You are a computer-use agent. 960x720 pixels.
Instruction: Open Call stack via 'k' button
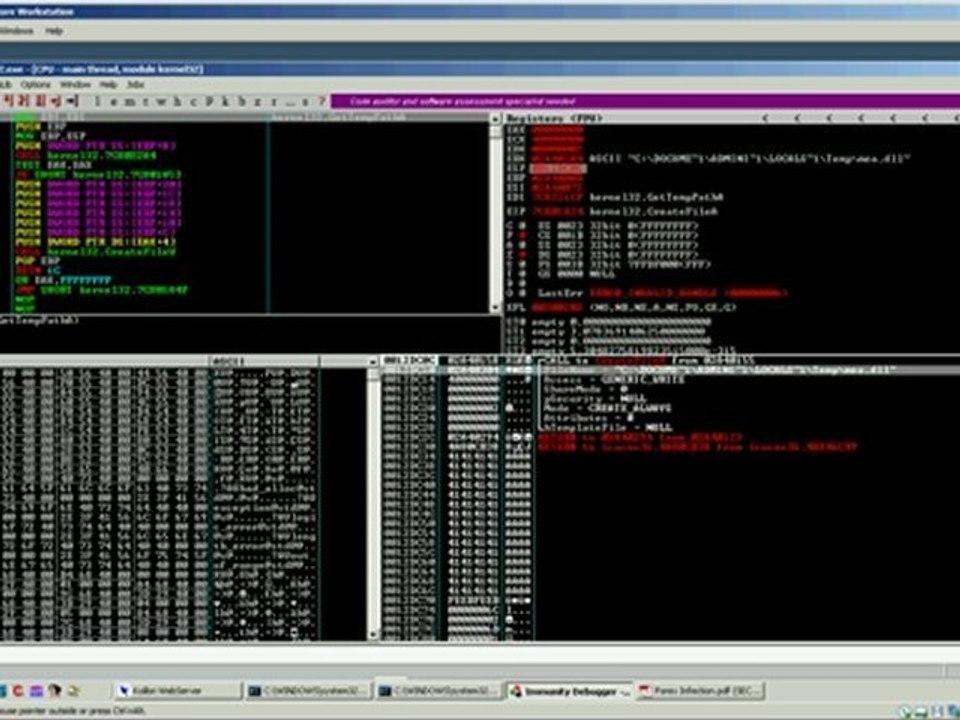(225, 102)
